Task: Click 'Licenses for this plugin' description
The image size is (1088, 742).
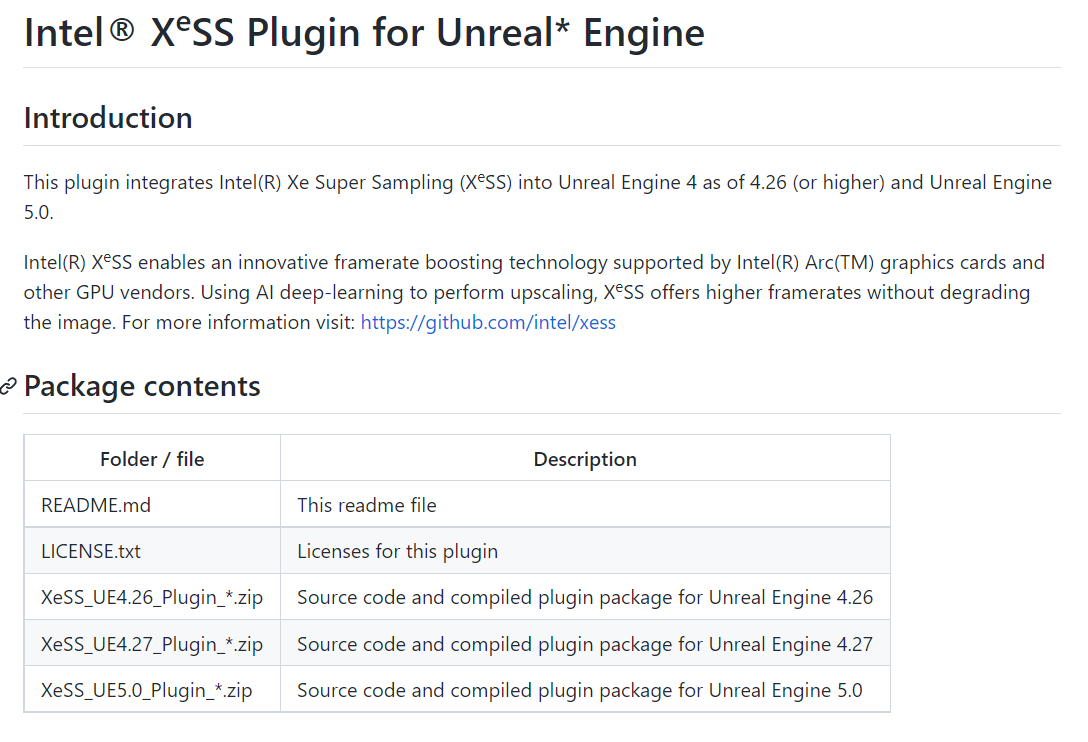Action: (397, 551)
